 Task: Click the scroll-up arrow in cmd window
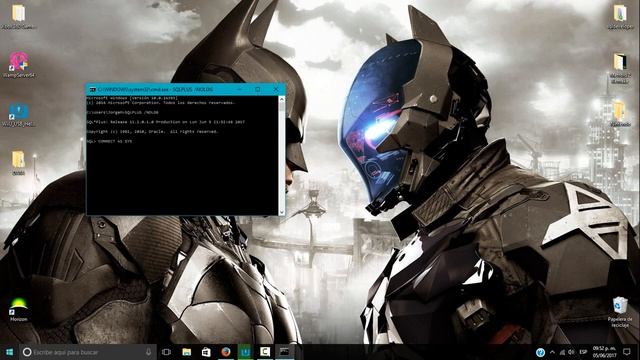(x=282, y=99)
